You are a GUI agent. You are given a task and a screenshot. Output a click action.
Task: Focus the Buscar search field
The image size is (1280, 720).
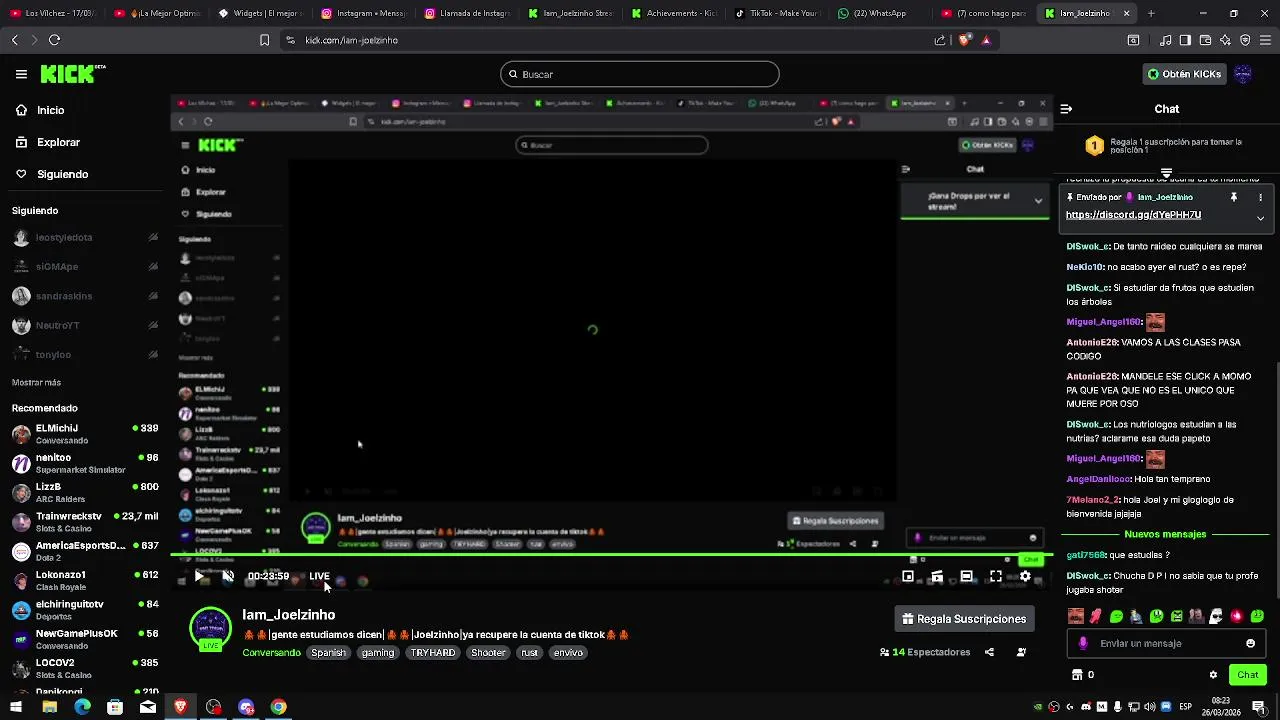[x=640, y=74]
